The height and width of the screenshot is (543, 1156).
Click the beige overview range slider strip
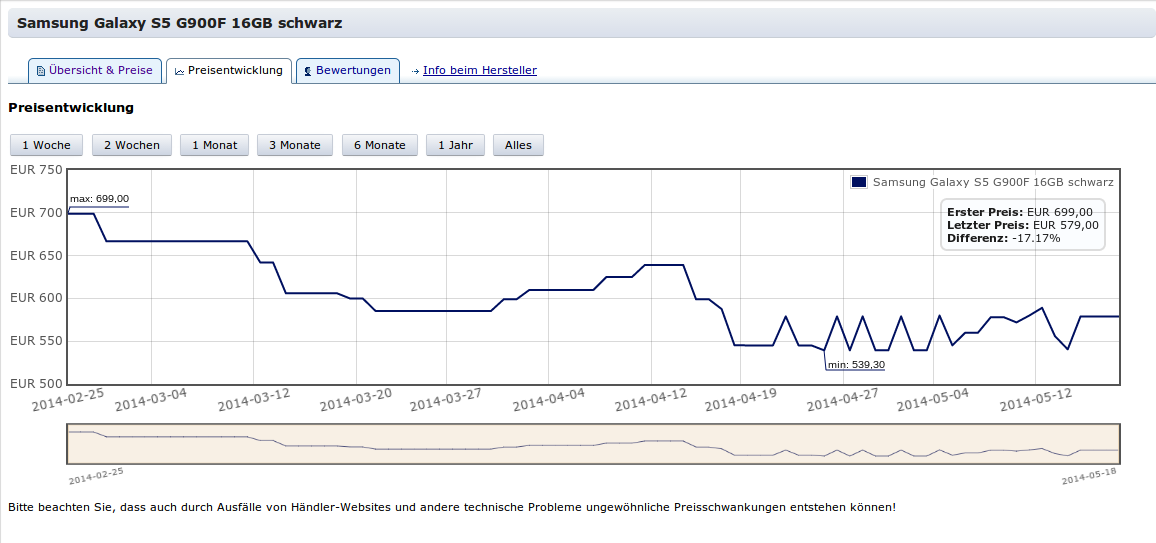(x=592, y=444)
